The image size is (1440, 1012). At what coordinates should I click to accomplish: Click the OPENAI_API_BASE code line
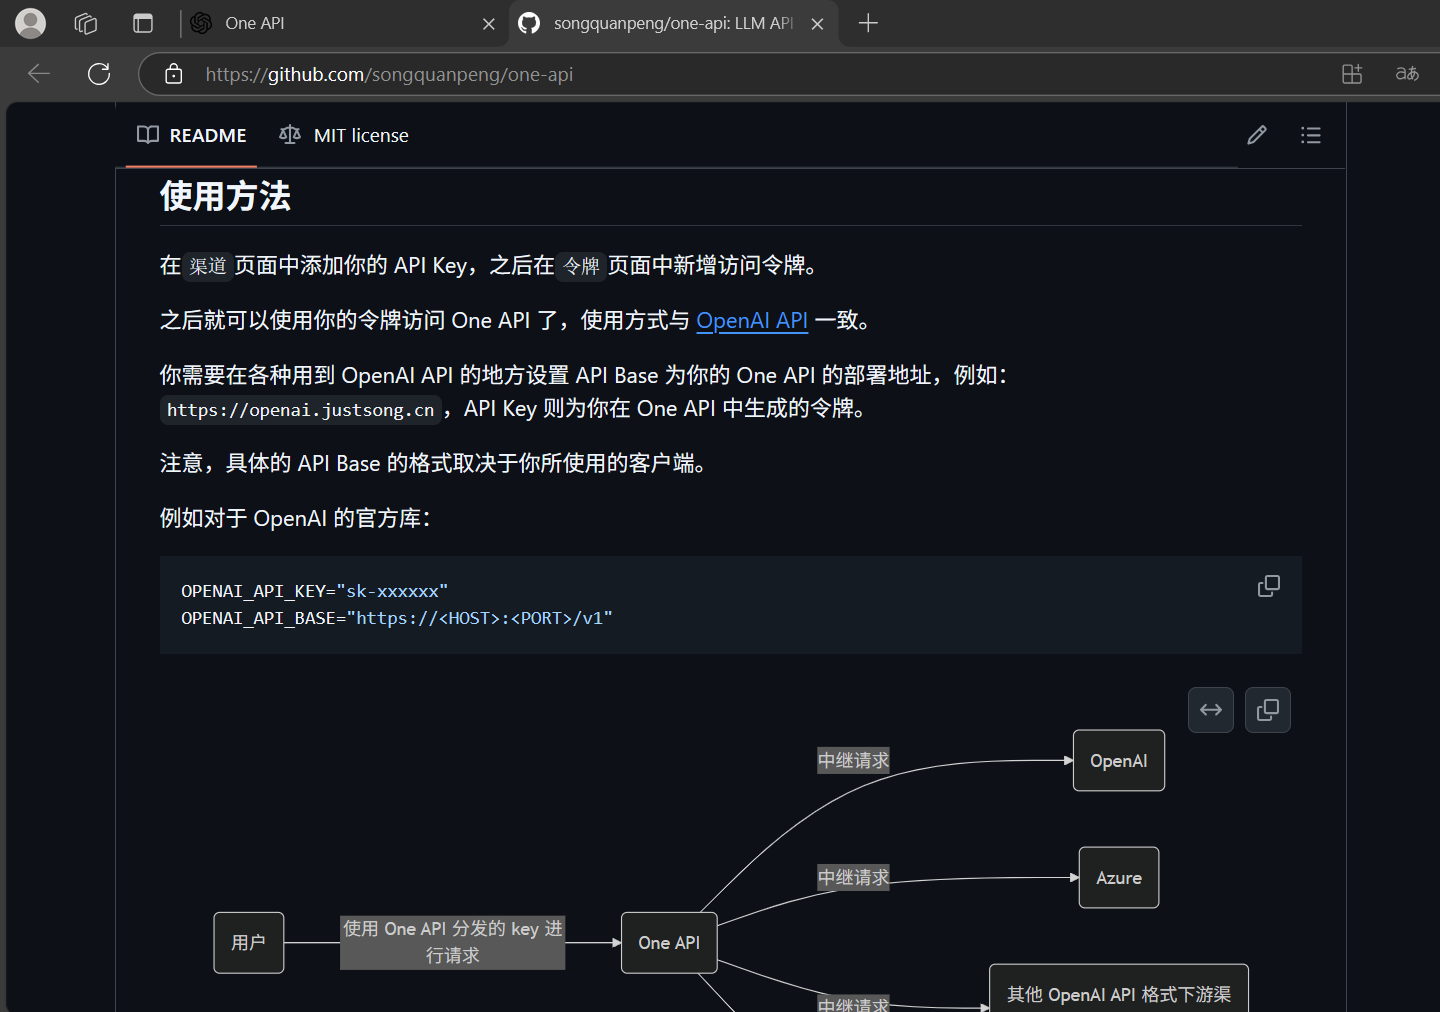point(397,619)
